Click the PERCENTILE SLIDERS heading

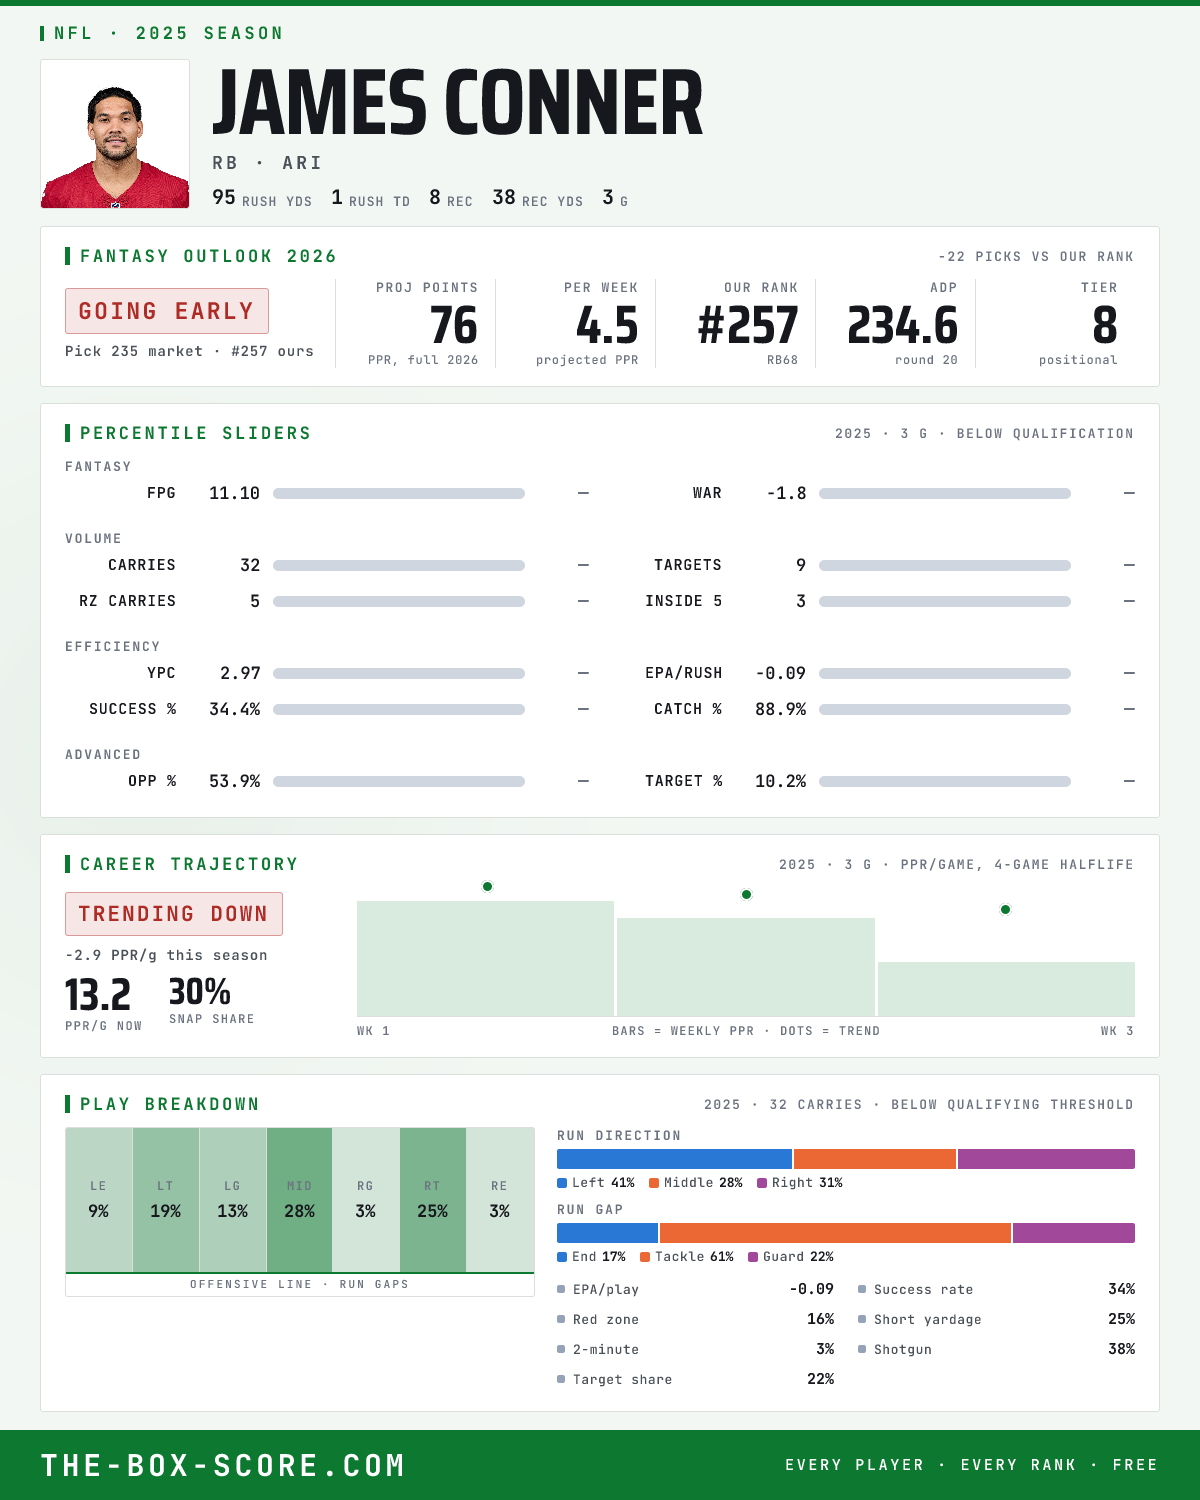point(196,434)
